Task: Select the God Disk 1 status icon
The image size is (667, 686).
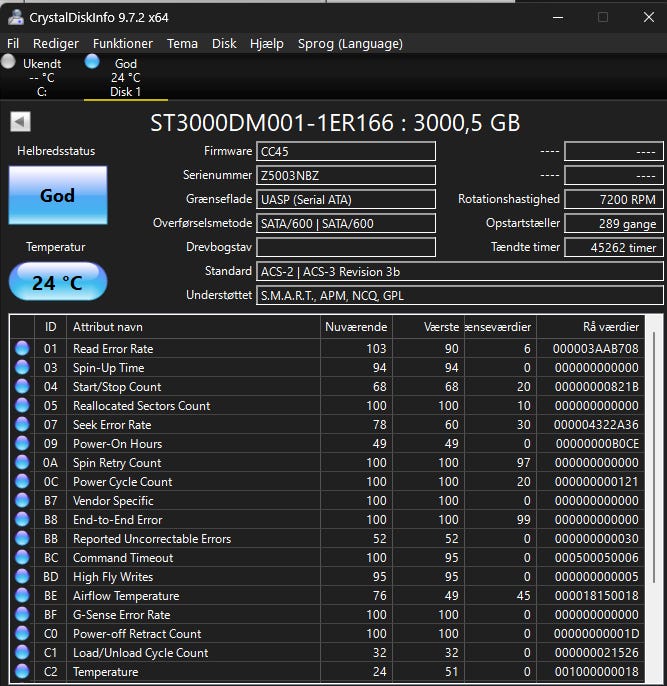Action: pyautogui.click(x=93, y=62)
